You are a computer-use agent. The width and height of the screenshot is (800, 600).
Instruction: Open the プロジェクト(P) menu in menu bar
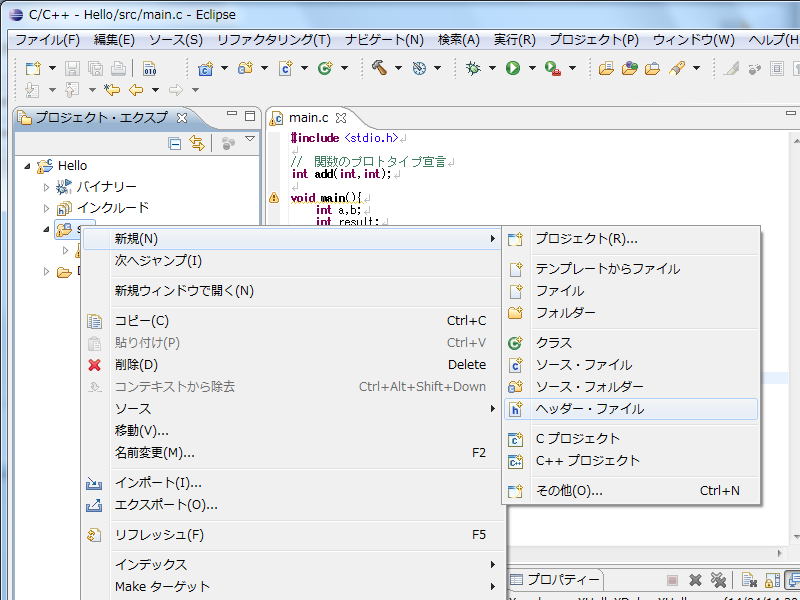tap(594, 40)
